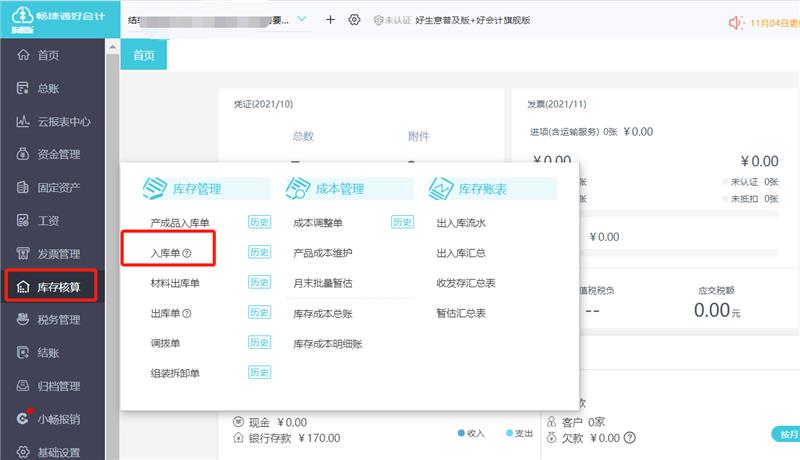Click the help icon beside 入库单
The height and width of the screenshot is (460, 800).
pyautogui.click(x=186, y=253)
